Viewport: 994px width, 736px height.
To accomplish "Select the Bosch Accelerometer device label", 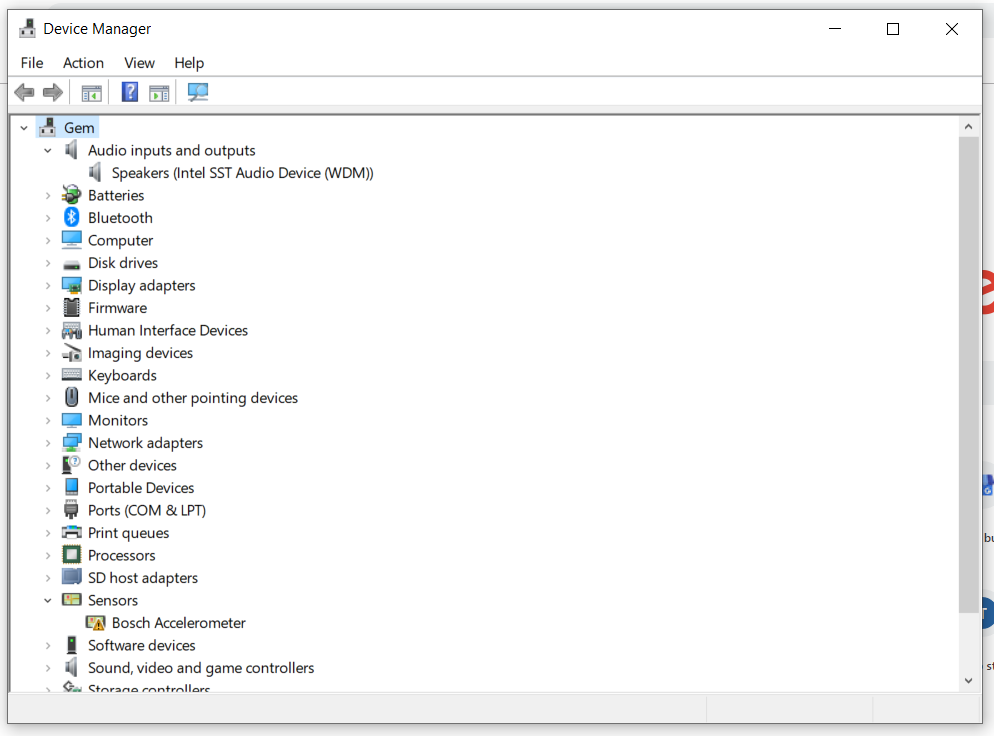I will pyautogui.click(x=178, y=623).
